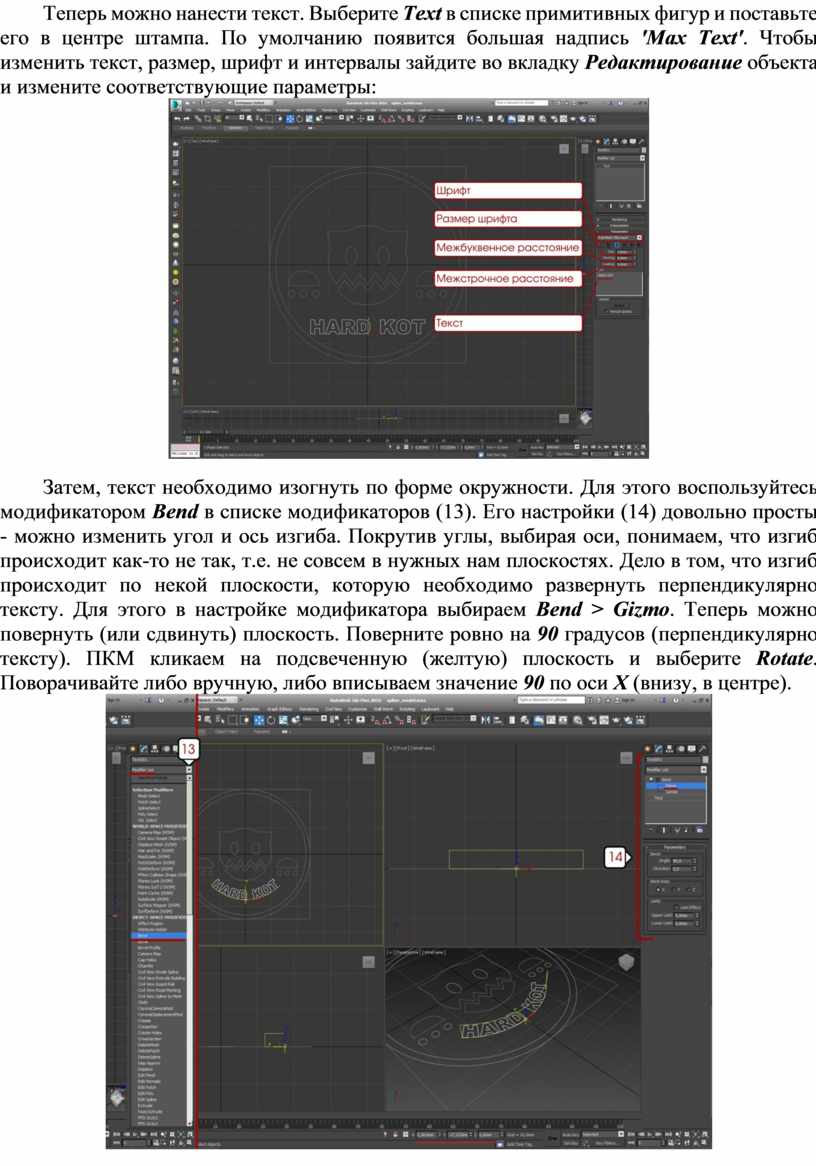Screen dimensions: 816x1166
Task: Open the Modifiers menu in lower screenshot
Action: point(227,709)
